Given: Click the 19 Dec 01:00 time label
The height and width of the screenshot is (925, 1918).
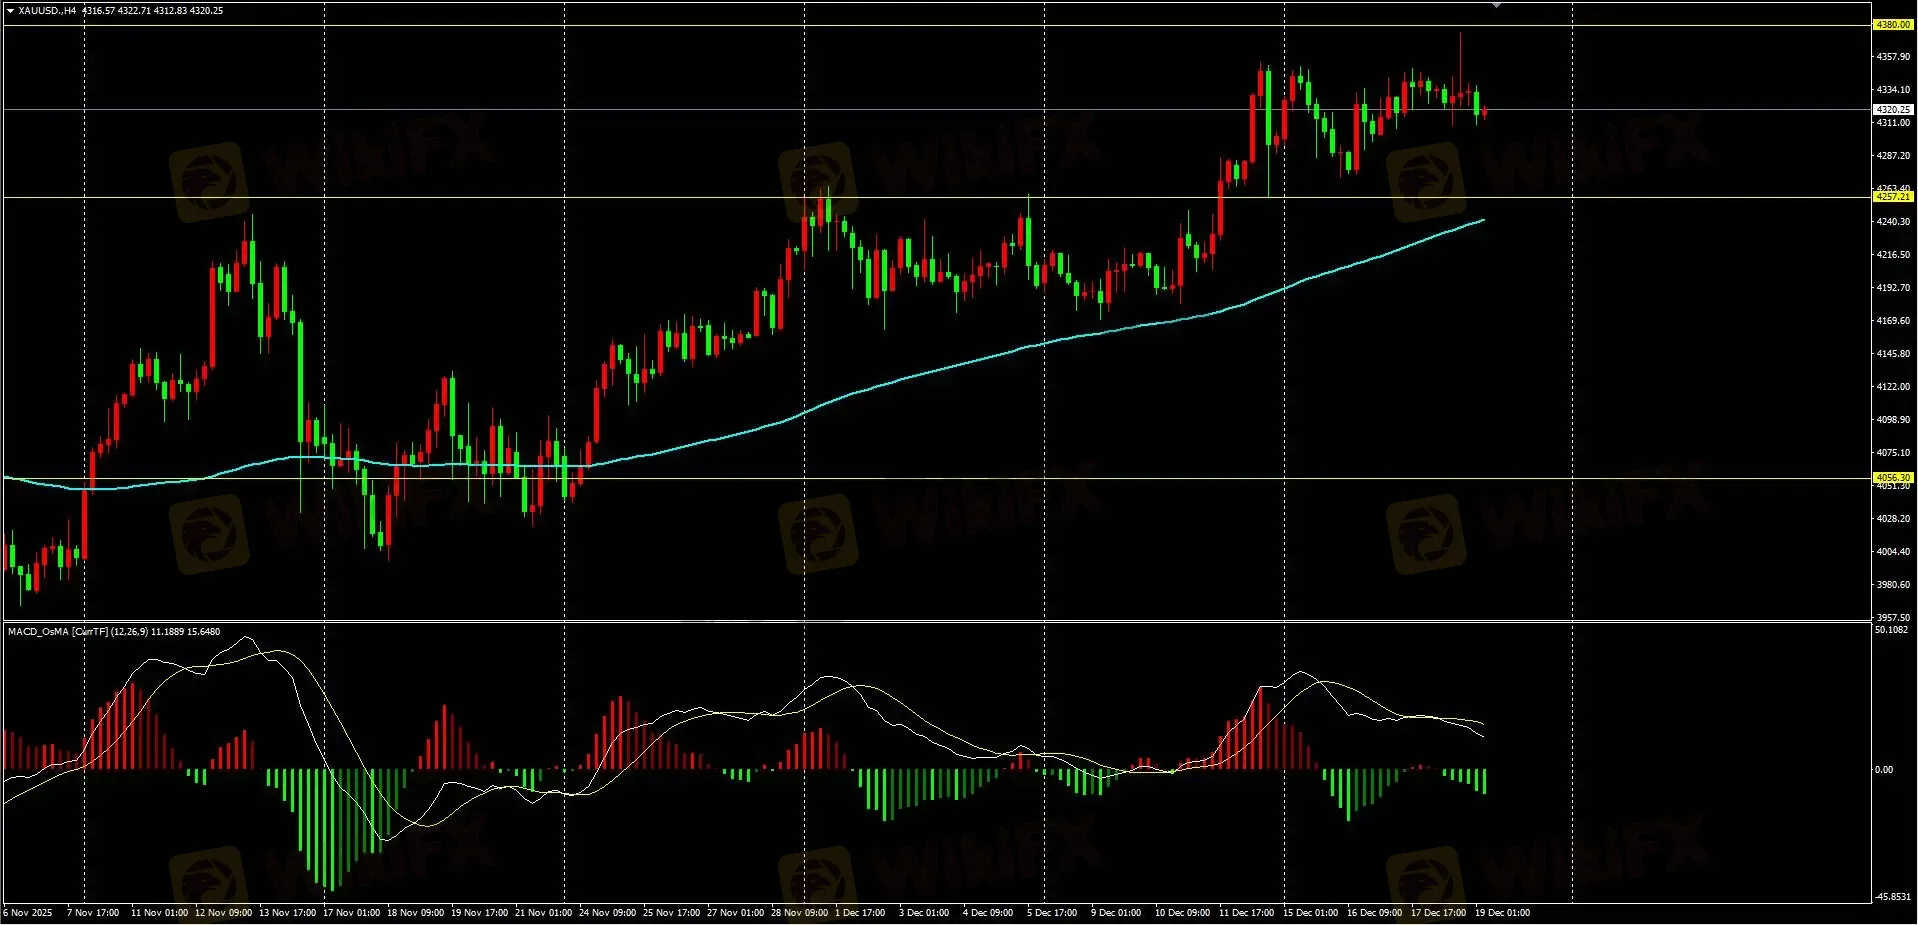Looking at the screenshot, I should (x=1503, y=913).
